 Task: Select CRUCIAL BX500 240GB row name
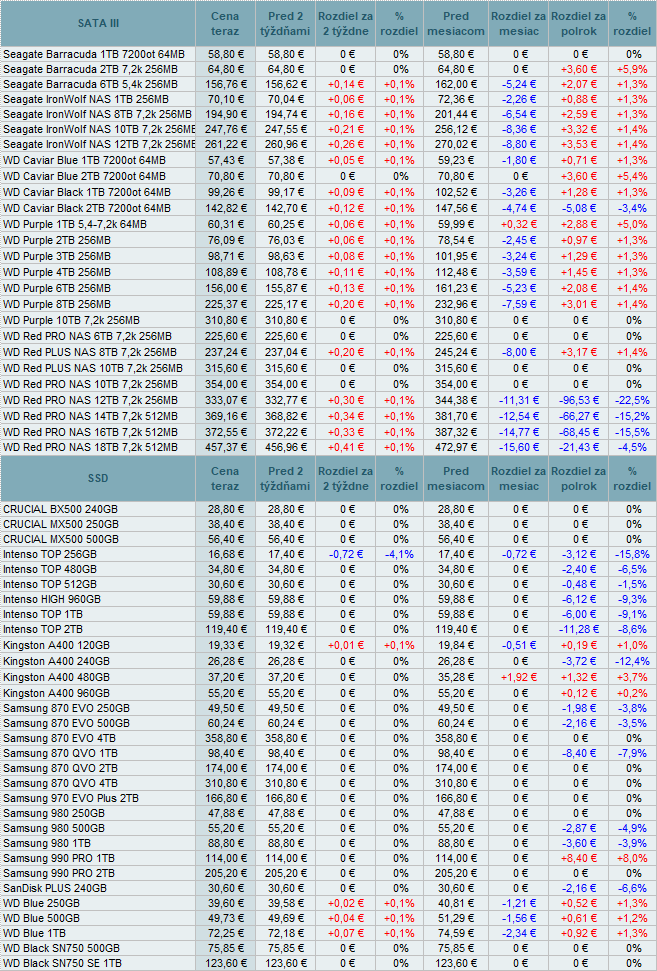click(60, 510)
